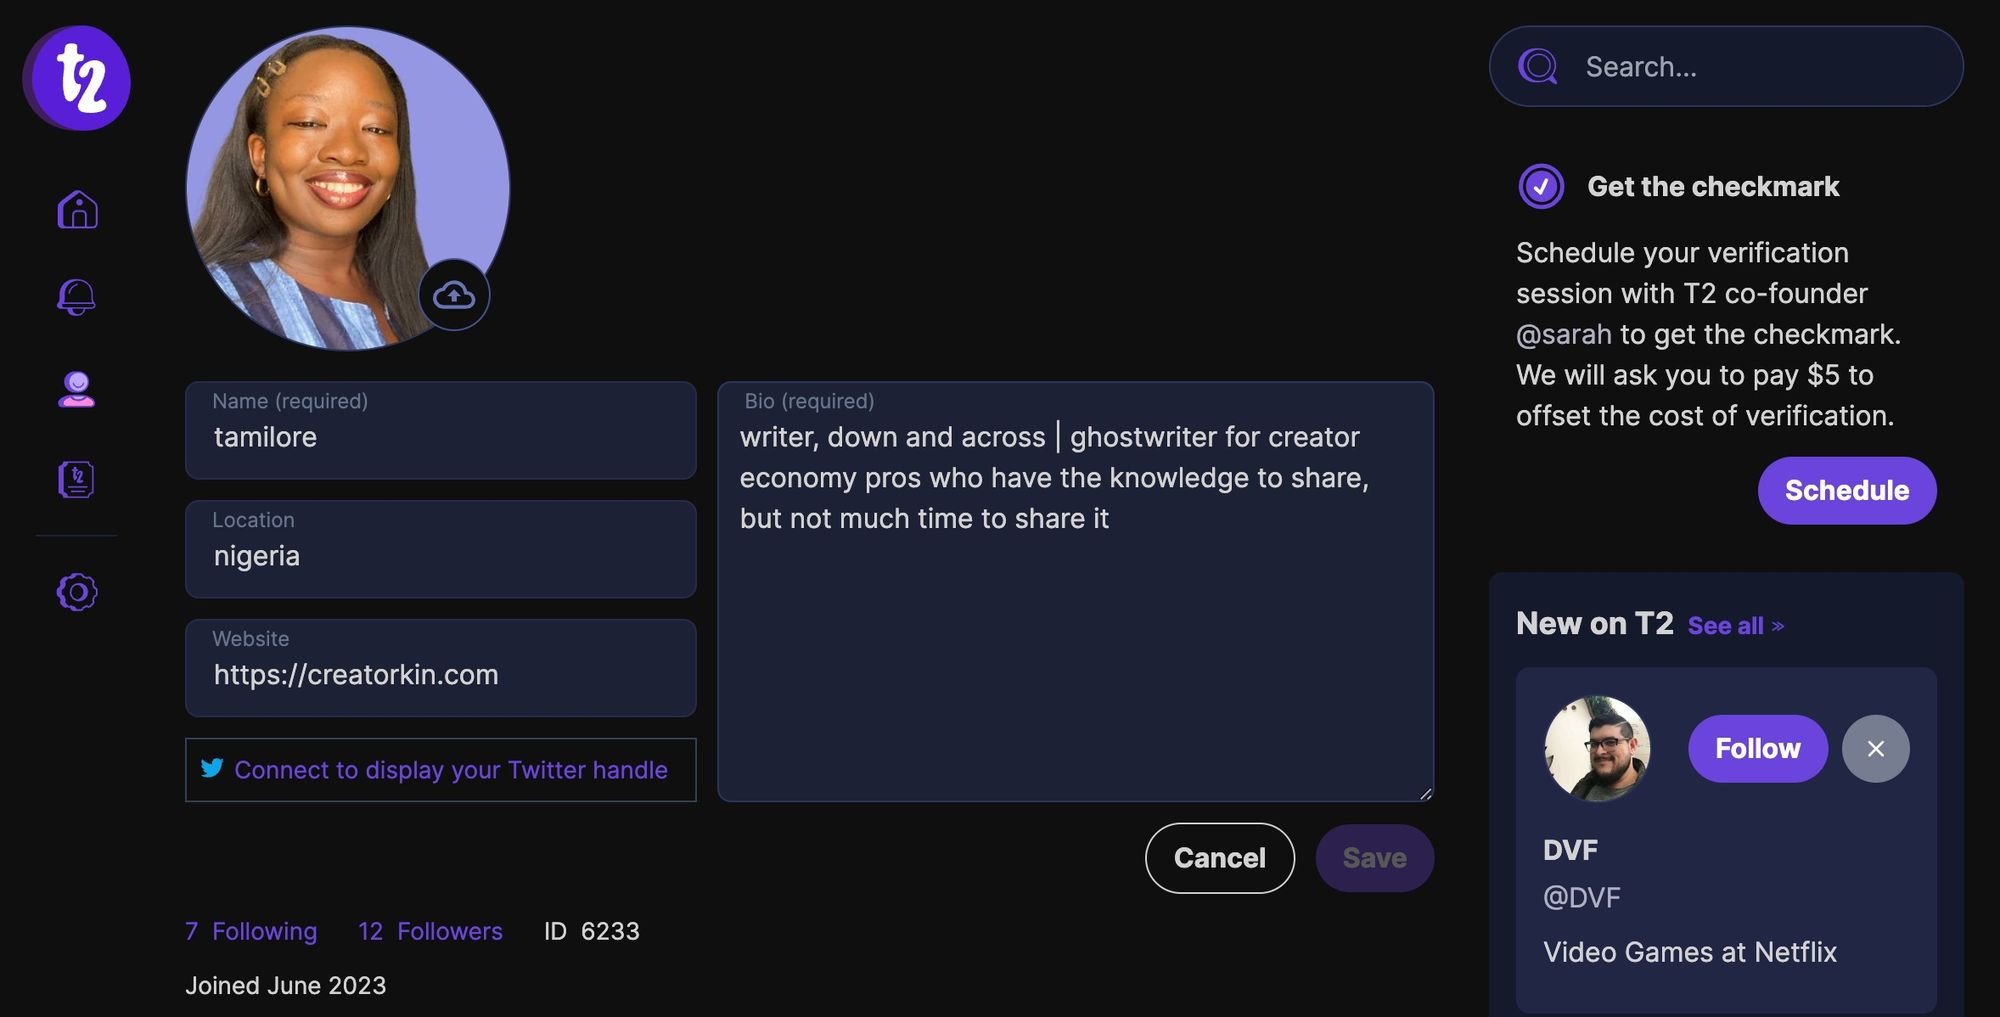Click the T2 logo icon

(x=77, y=78)
